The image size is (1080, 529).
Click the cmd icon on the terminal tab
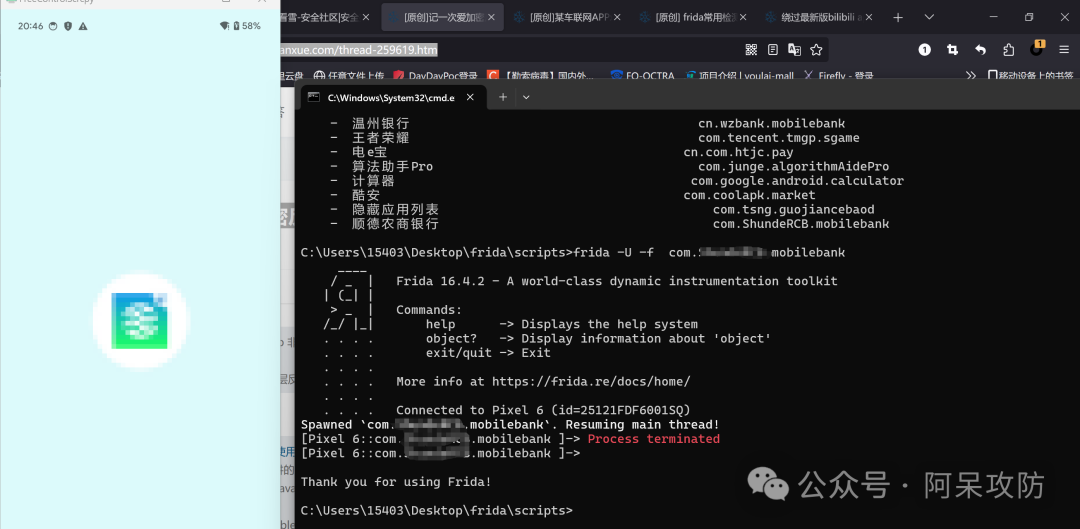click(313, 97)
